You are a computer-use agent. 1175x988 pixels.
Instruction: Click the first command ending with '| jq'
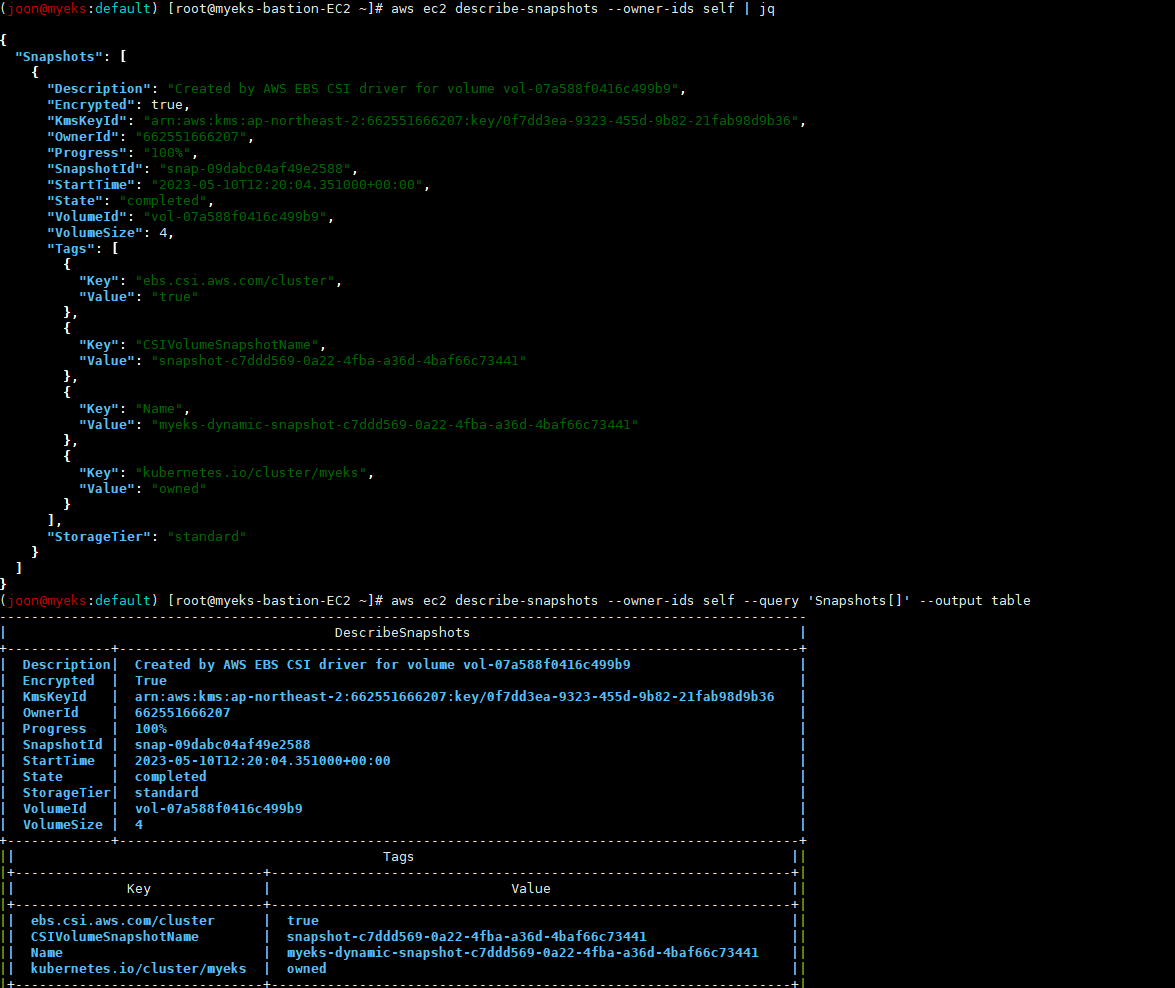click(583, 9)
